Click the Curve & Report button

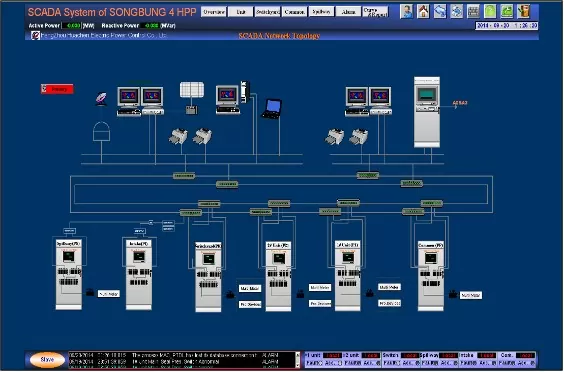coord(376,12)
